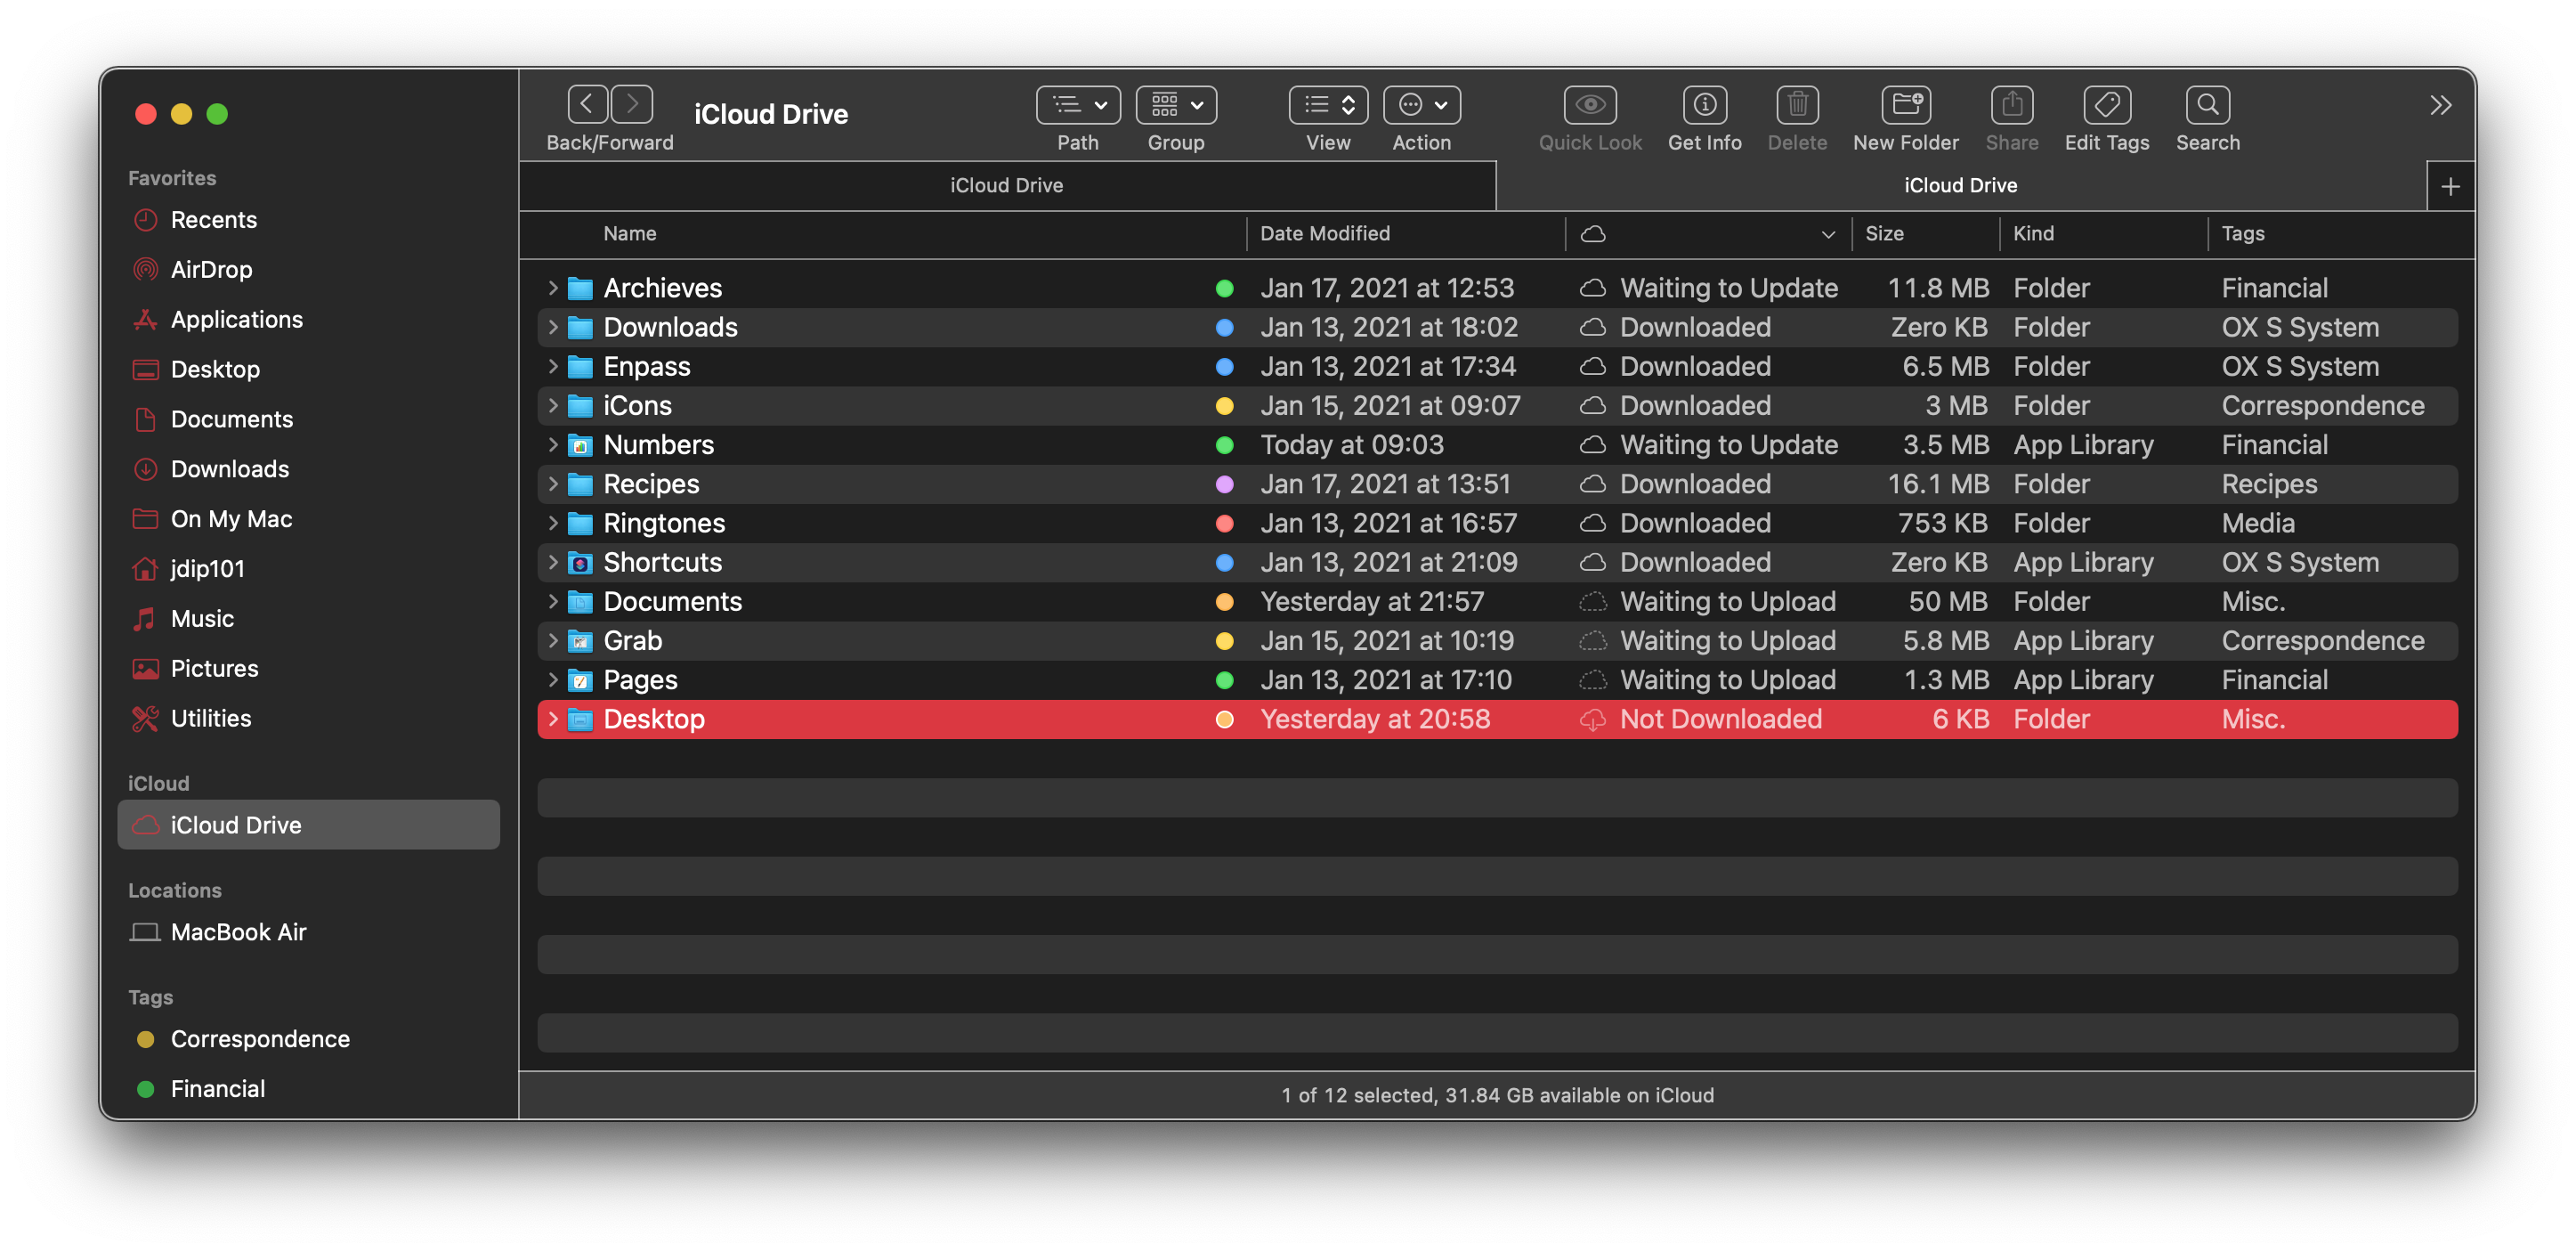Create a folder with New Folder icon

[x=1905, y=105]
